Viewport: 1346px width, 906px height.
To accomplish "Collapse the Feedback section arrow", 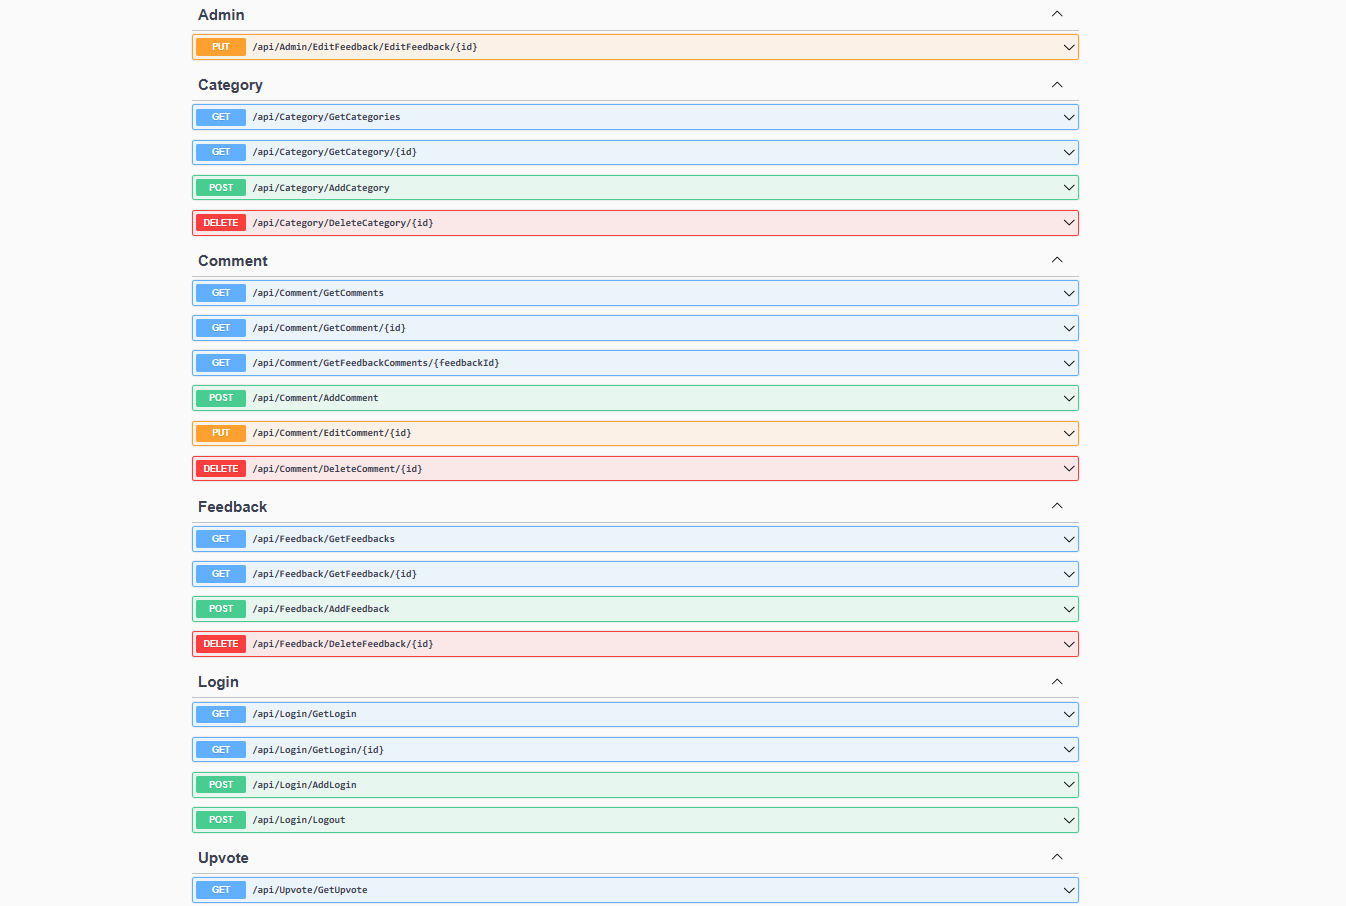I will tap(1057, 506).
